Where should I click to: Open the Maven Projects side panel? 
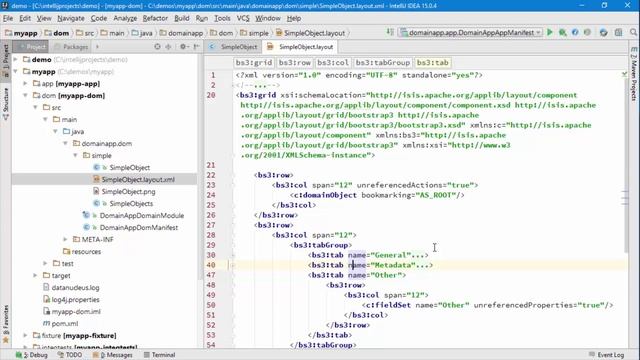coord(633,73)
